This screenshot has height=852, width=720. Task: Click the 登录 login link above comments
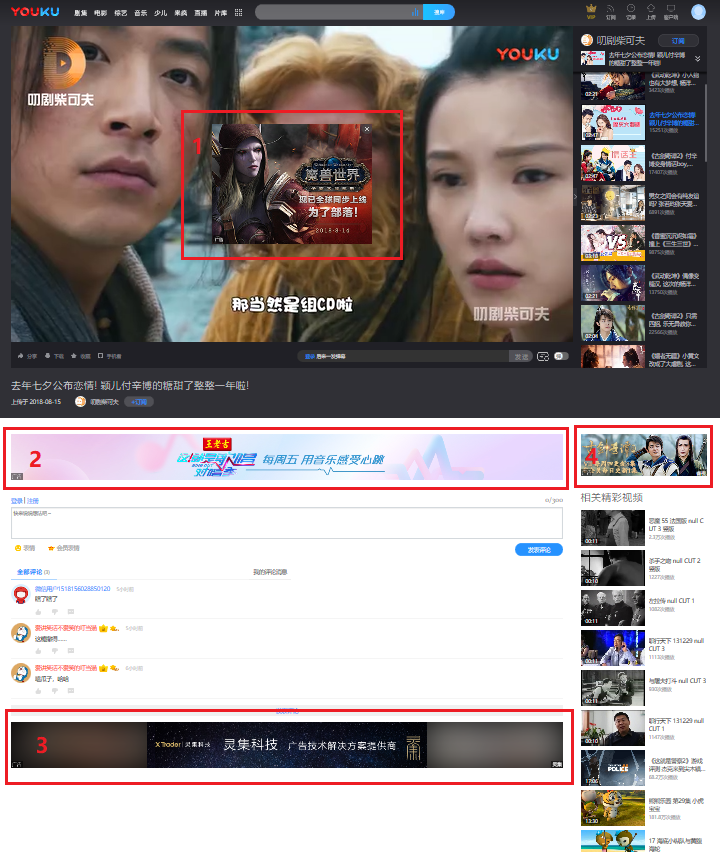17,500
